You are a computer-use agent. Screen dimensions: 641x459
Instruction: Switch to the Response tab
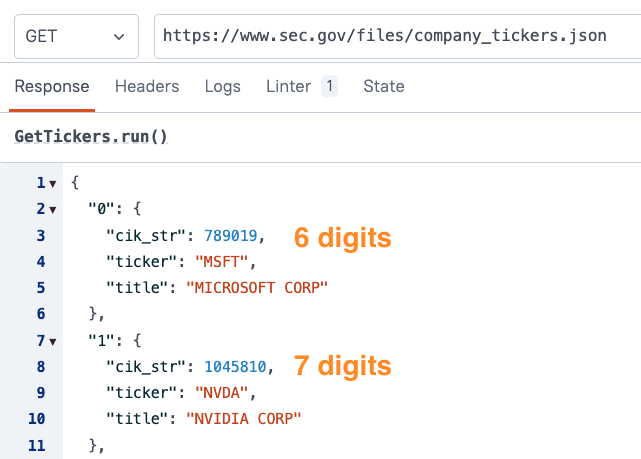[x=52, y=86]
